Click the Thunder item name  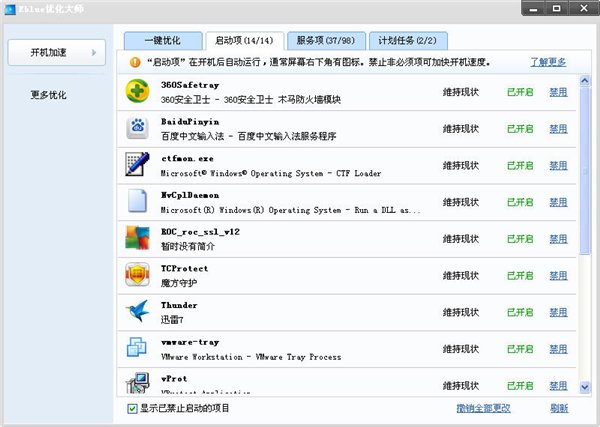tap(179, 305)
